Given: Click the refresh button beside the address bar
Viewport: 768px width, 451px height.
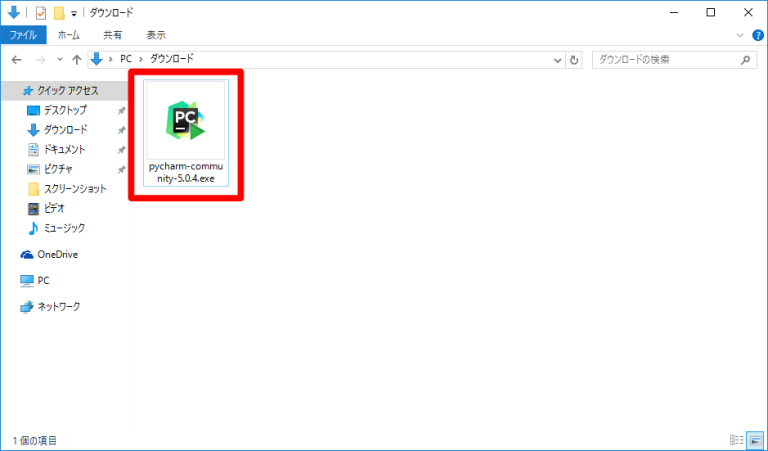Looking at the screenshot, I should (x=574, y=60).
